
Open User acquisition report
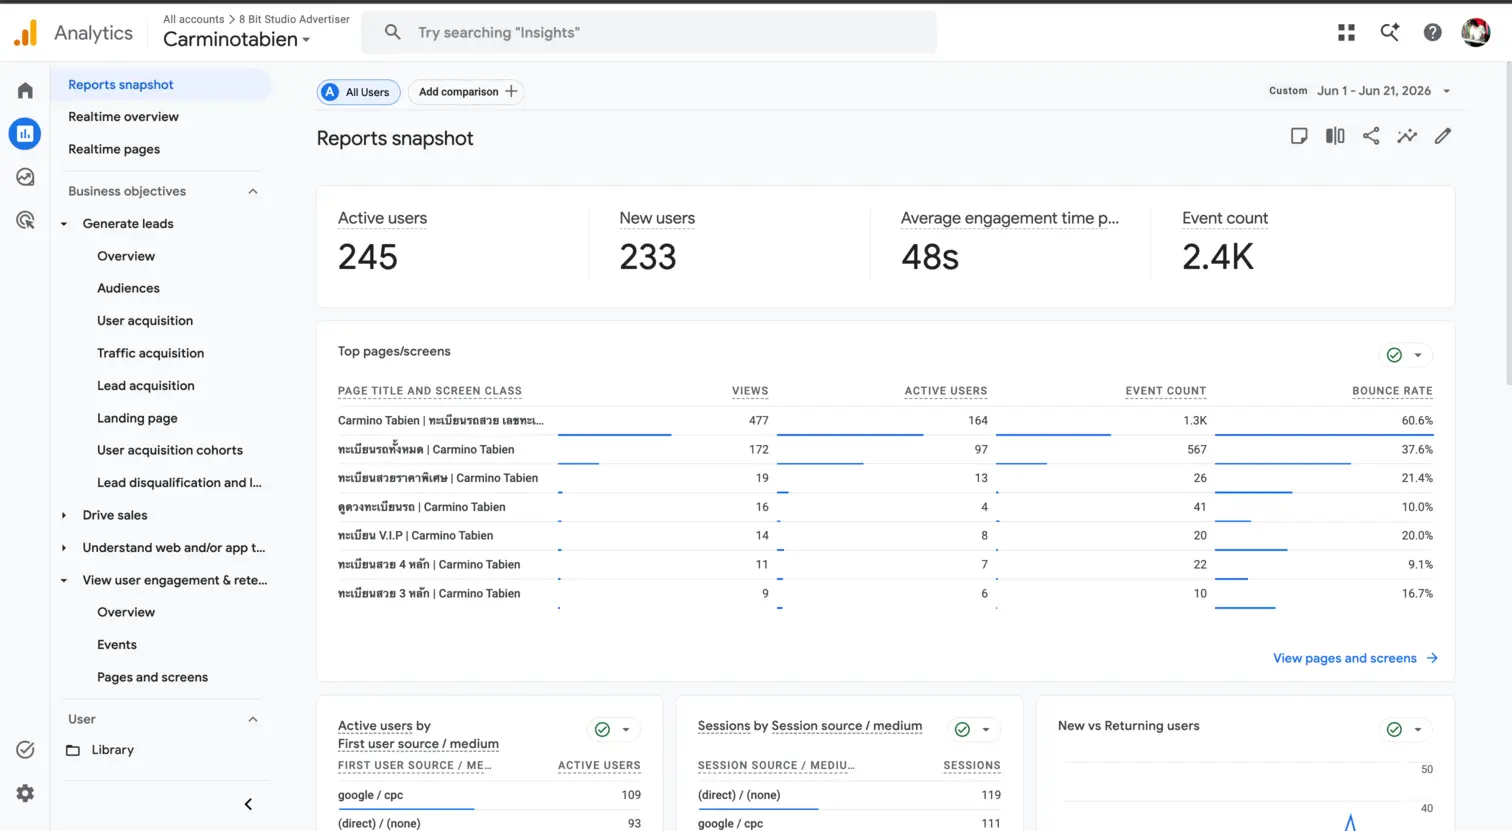click(145, 321)
